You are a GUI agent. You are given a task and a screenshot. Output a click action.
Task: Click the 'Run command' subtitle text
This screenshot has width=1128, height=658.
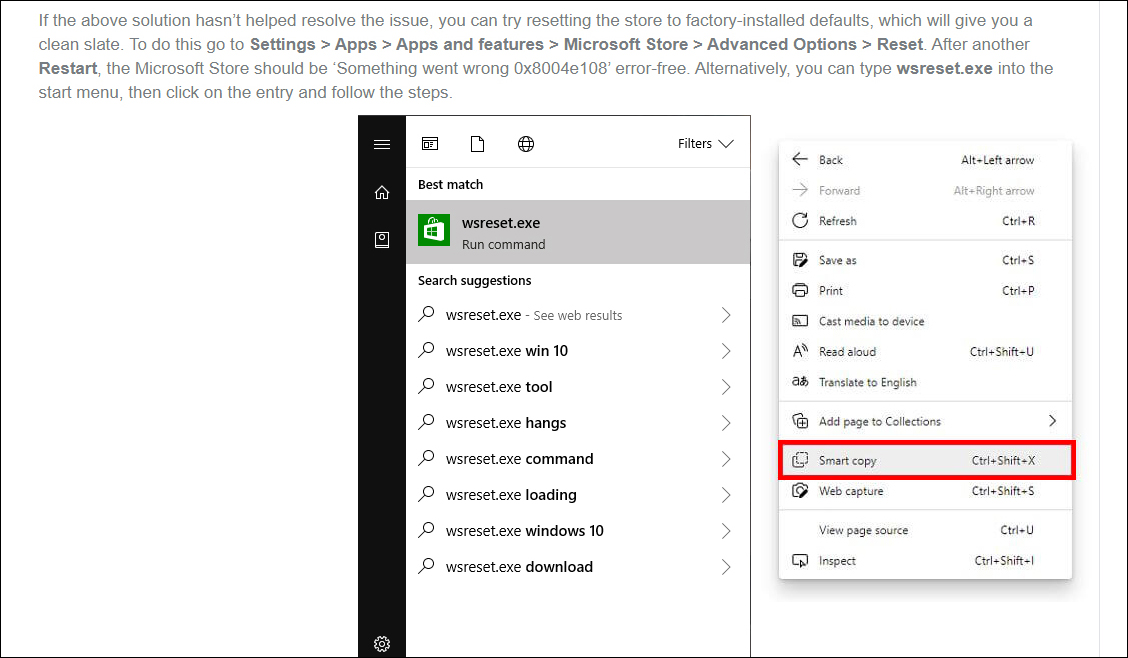point(504,245)
